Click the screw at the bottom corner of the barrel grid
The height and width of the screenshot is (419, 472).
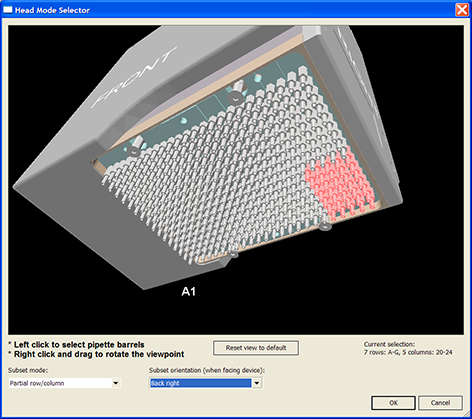pos(234,254)
